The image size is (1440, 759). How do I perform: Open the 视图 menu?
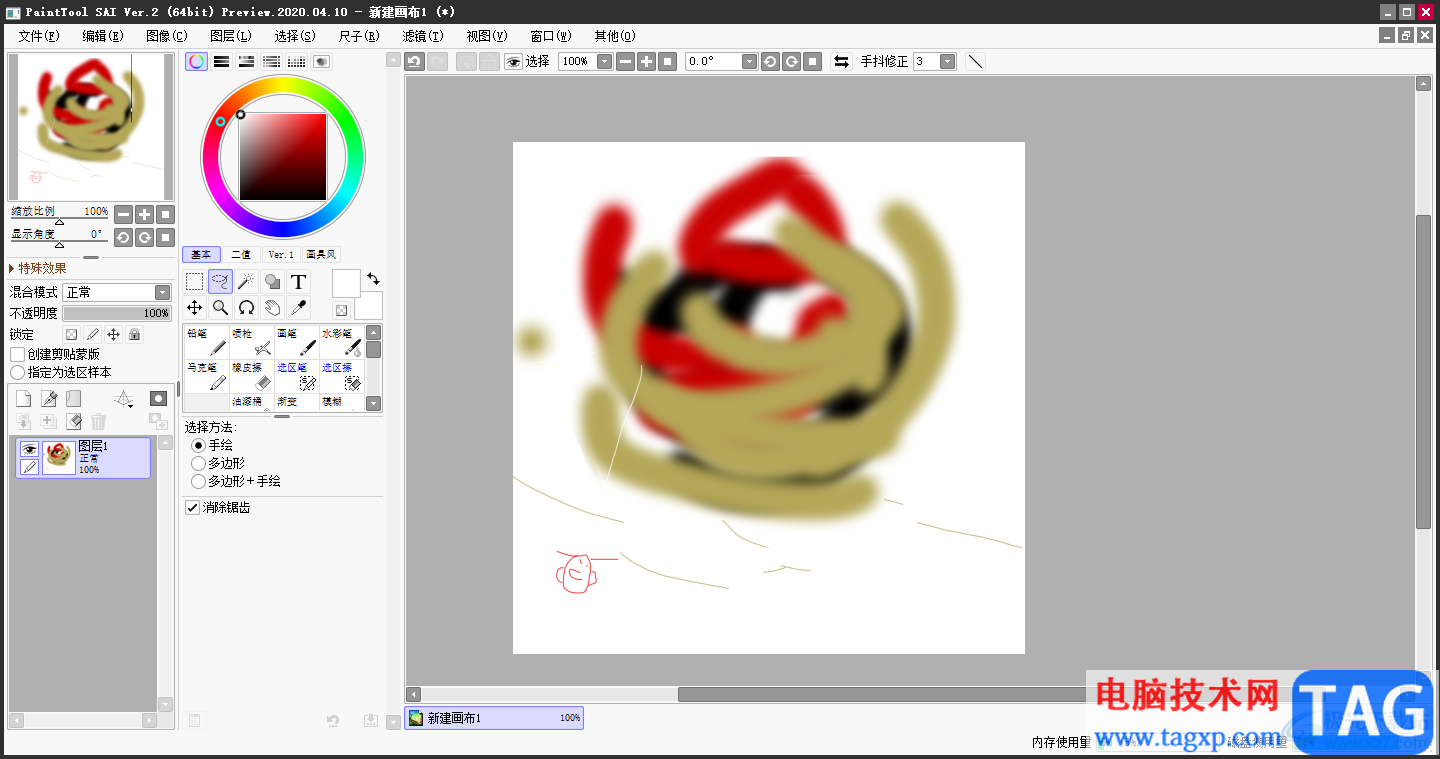pos(487,36)
